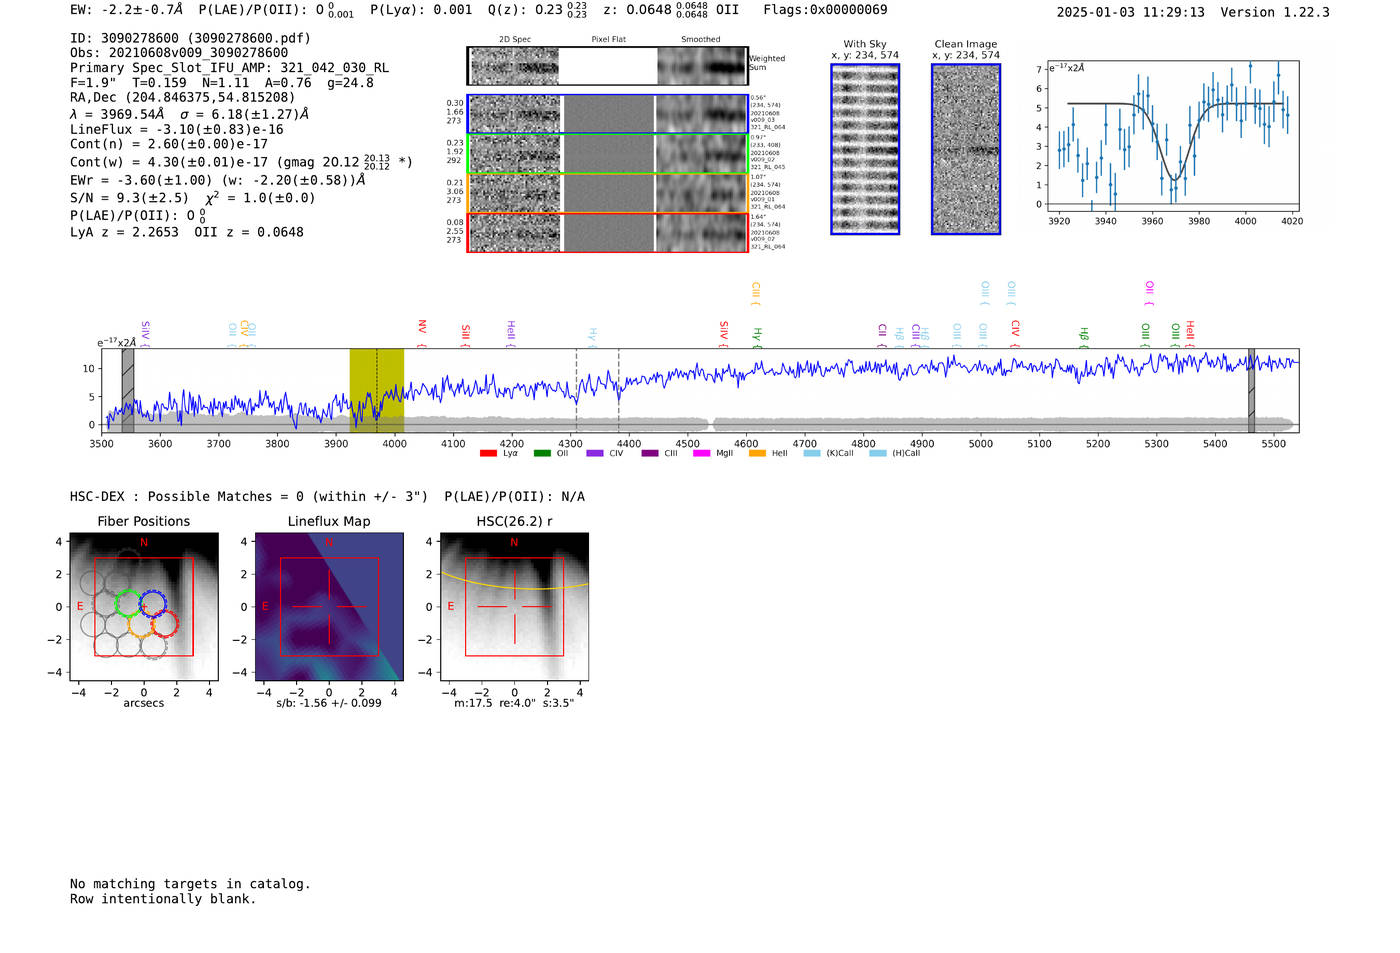This screenshot has width=1400, height=953.
Task: Click the Gaussian fit dip in emission plot
Action: 1175,177
